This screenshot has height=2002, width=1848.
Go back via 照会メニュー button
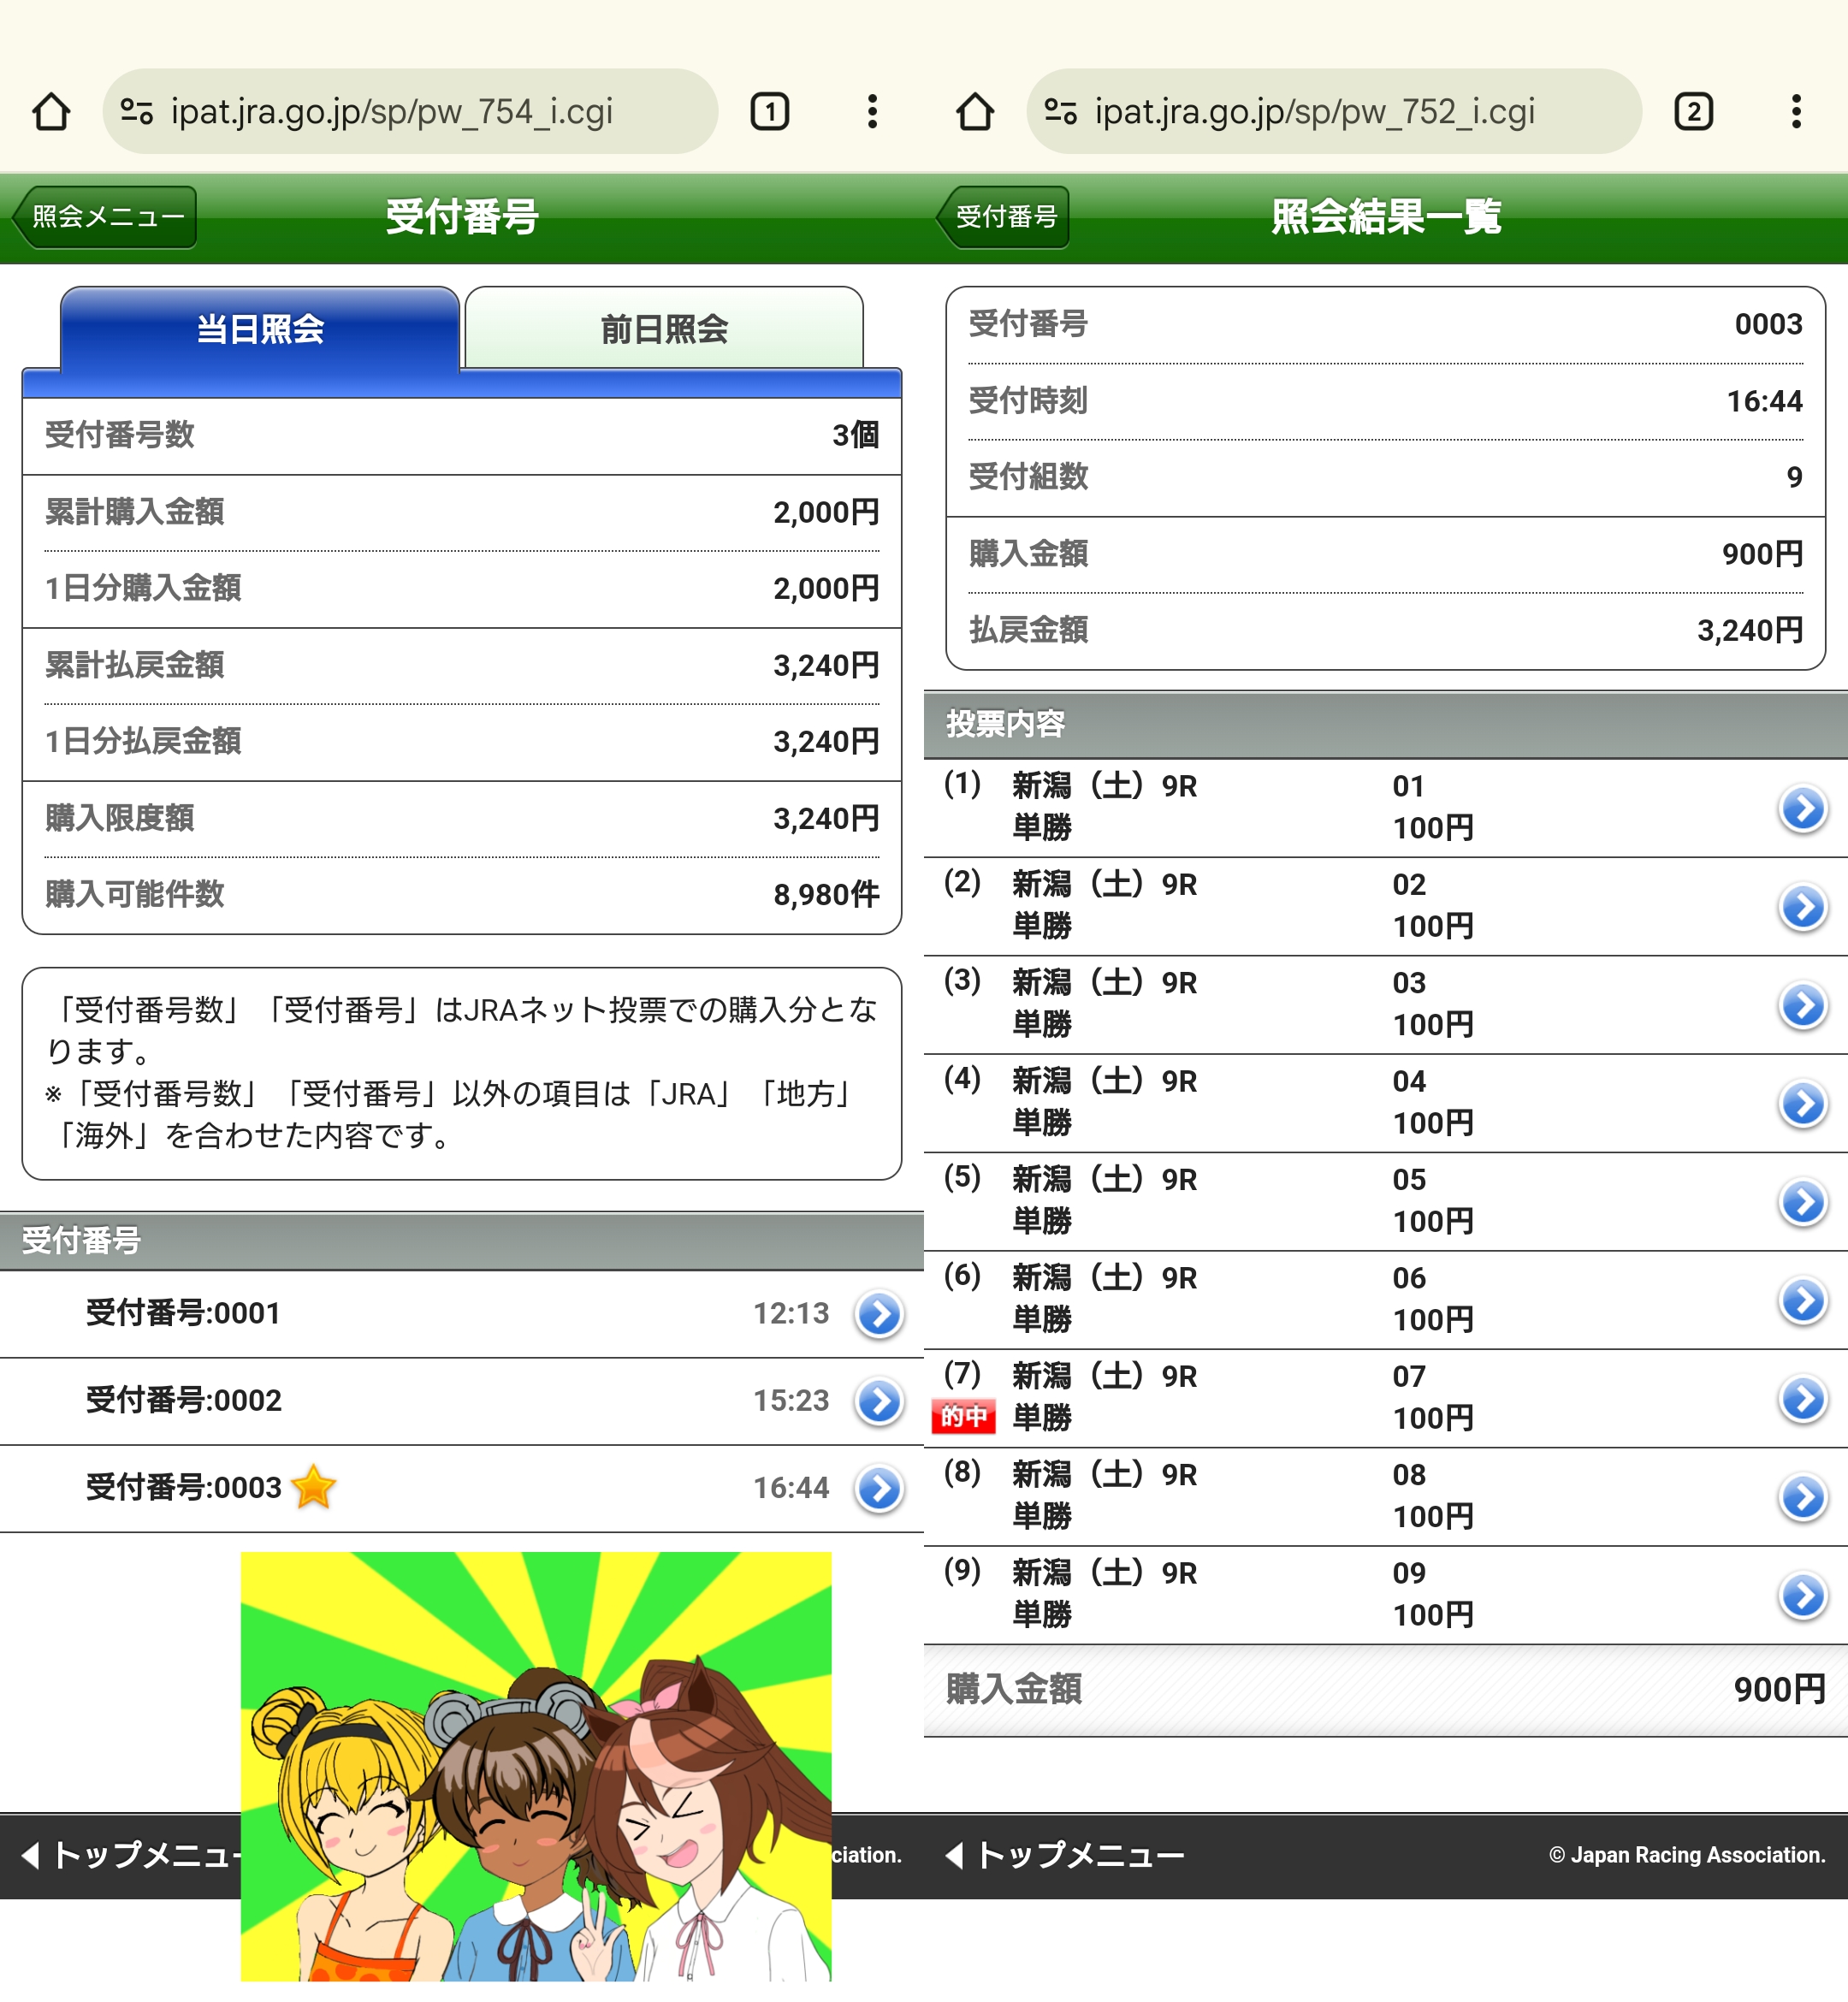[x=105, y=216]
